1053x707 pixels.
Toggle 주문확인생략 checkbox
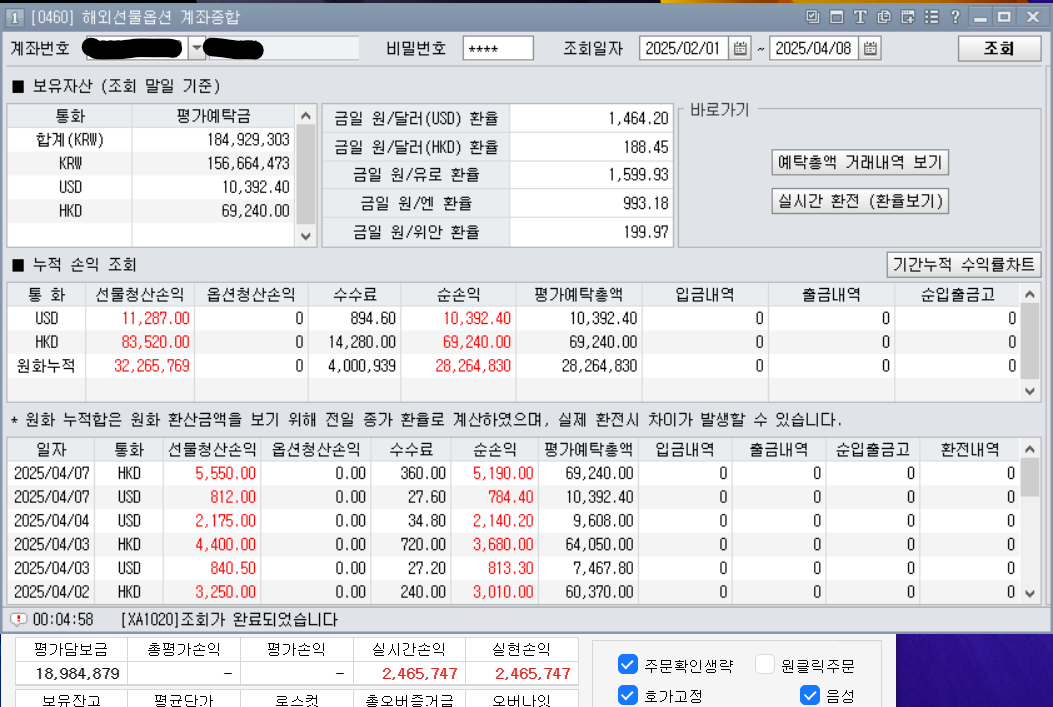click(x=627, y=665)
